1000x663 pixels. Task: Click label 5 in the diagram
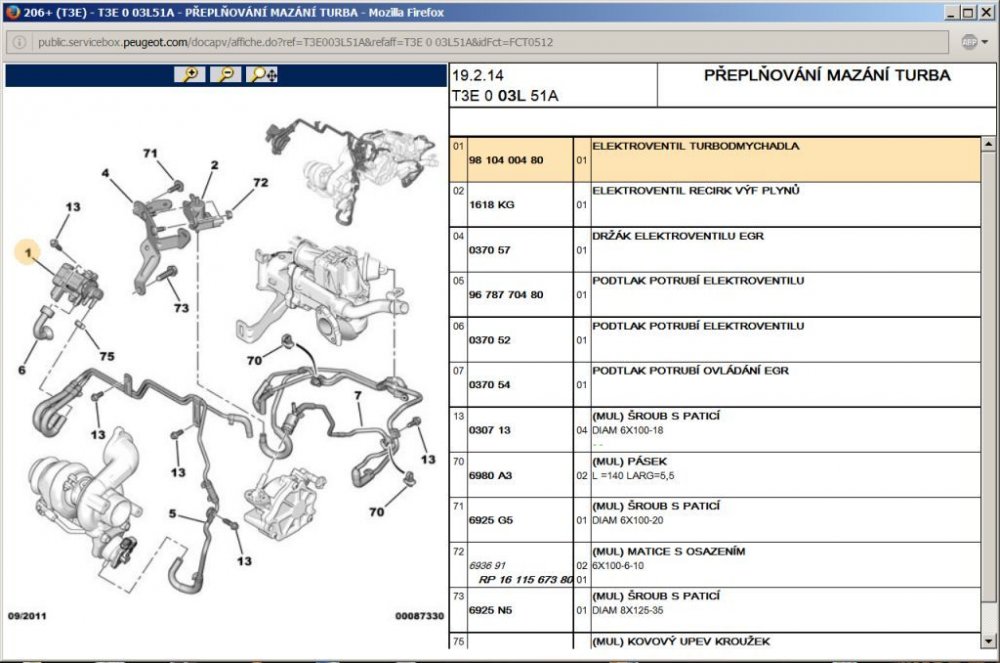(x=172, y=513)
